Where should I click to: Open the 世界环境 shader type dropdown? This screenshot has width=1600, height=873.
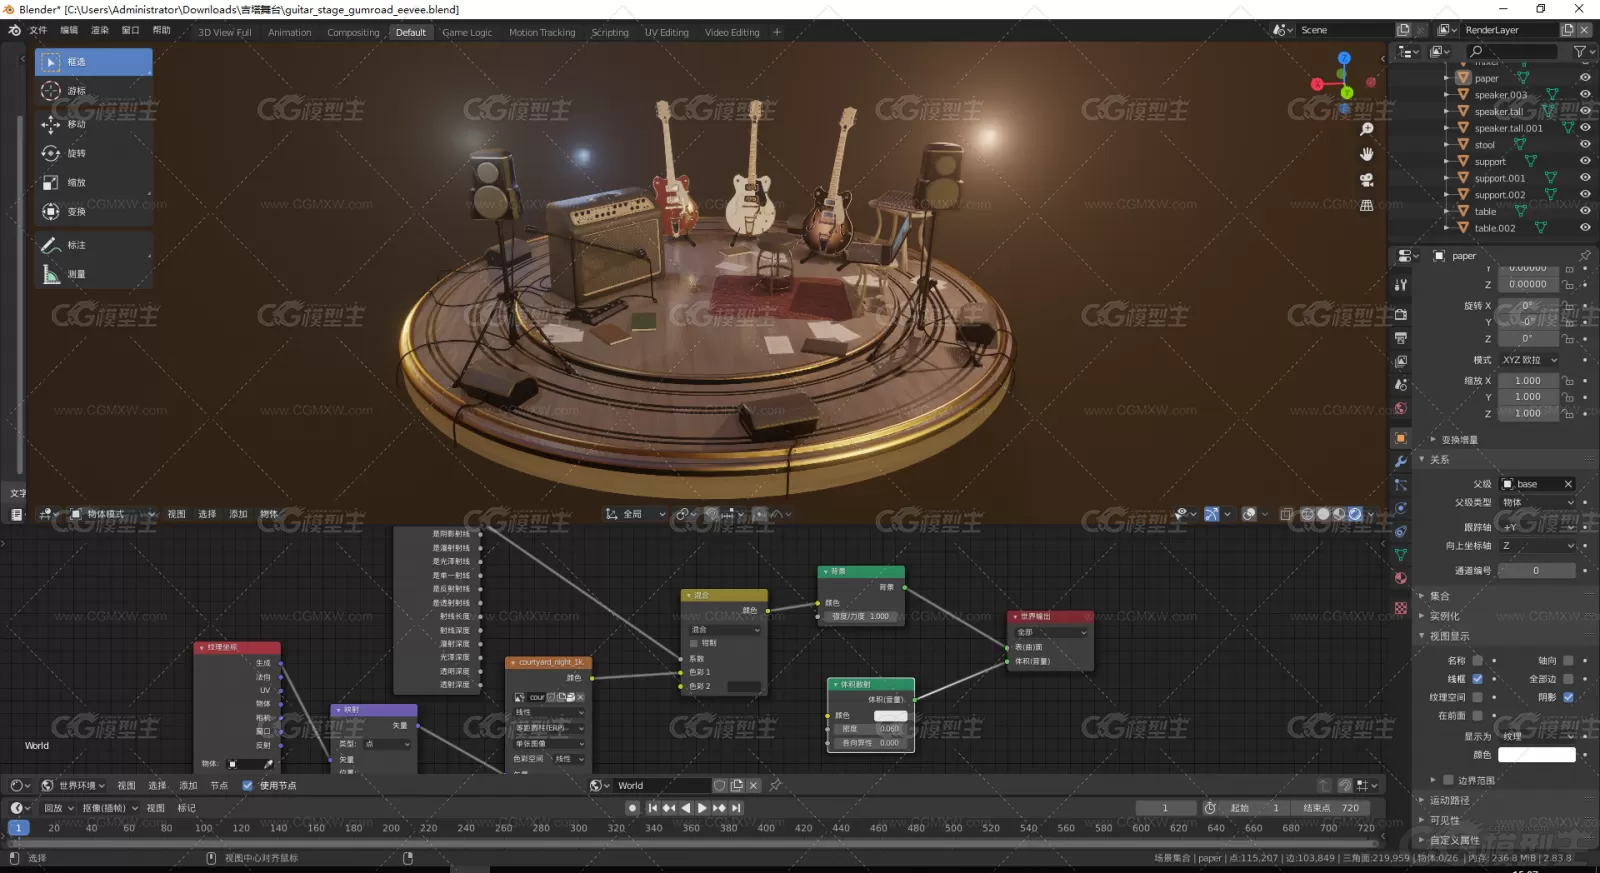(x=73, y=785)
